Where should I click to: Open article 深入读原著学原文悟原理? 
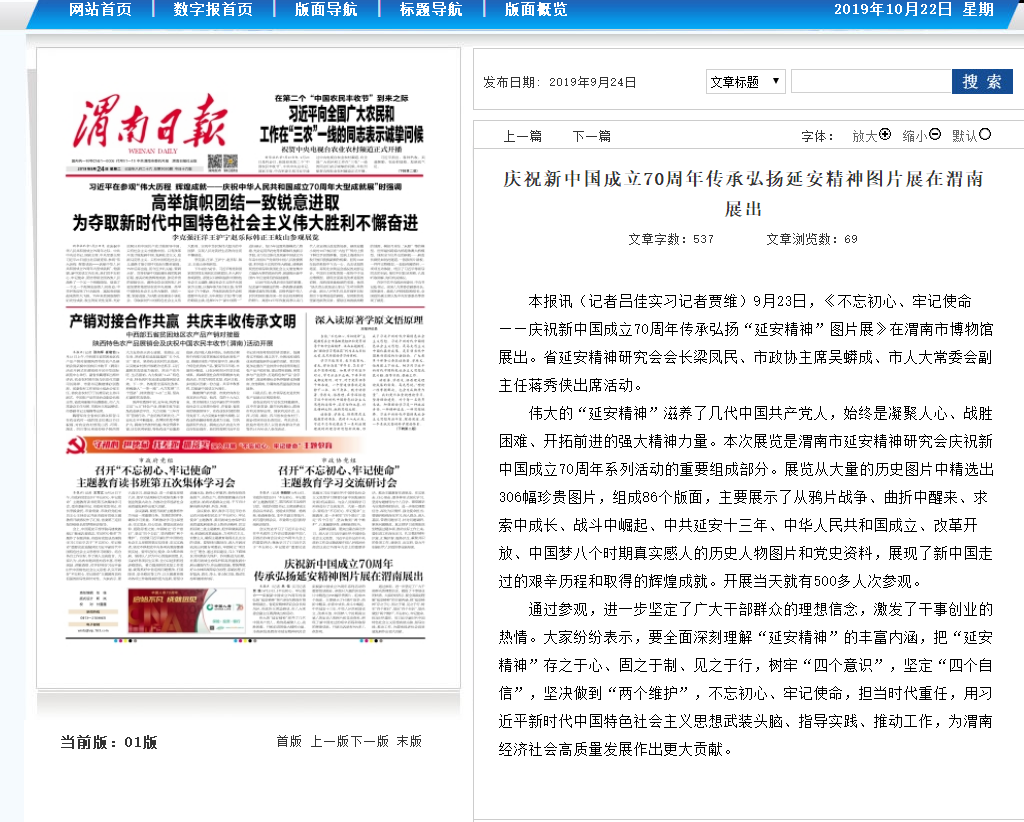[x=370, y=320]
